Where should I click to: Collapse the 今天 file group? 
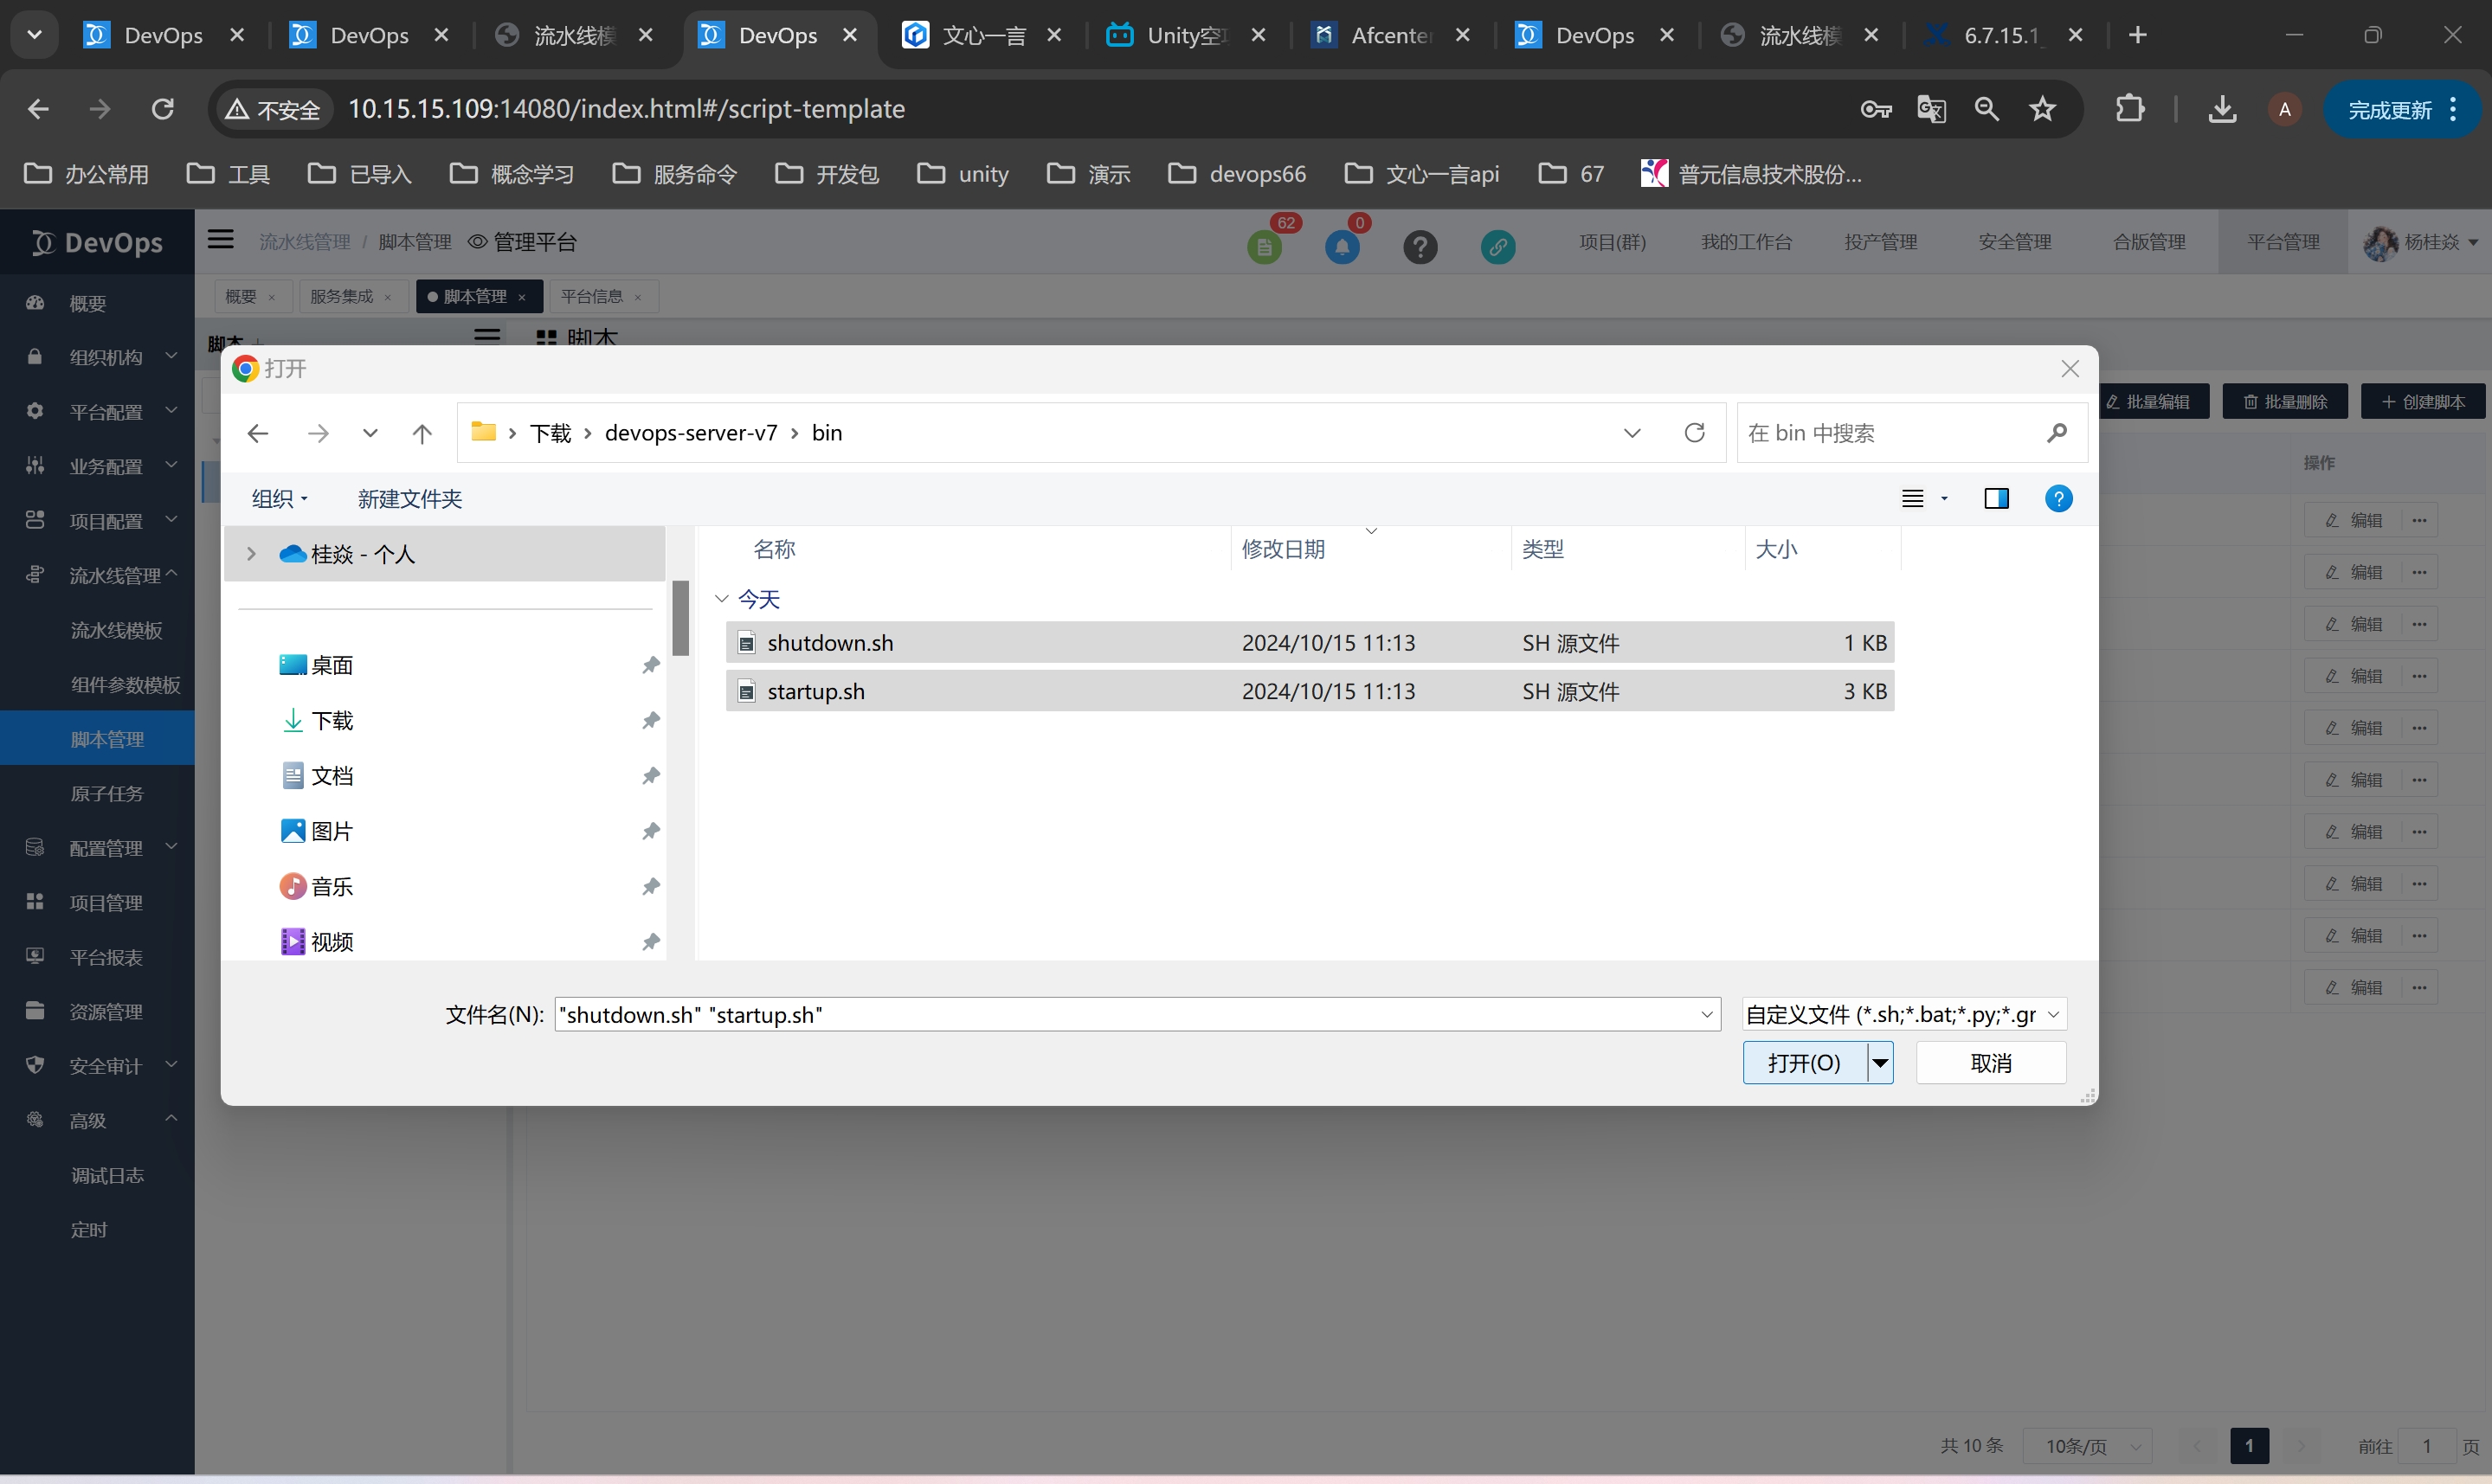pyautogui.click(x=722, y=599)
